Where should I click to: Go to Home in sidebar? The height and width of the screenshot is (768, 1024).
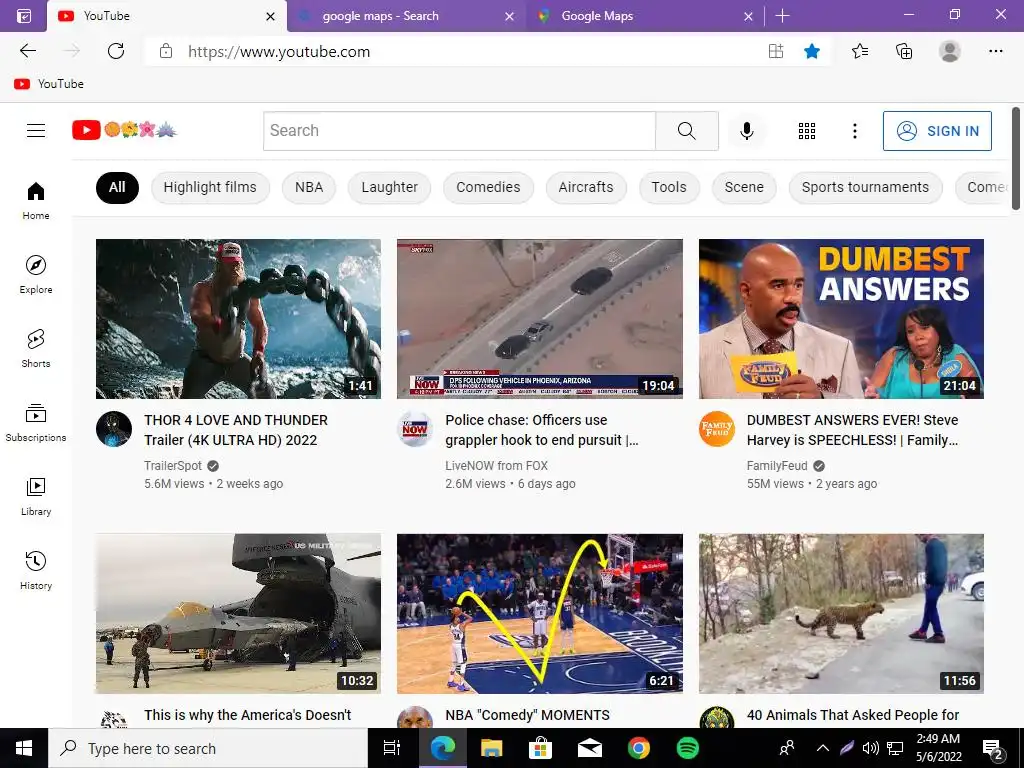(x=36, y=200)
